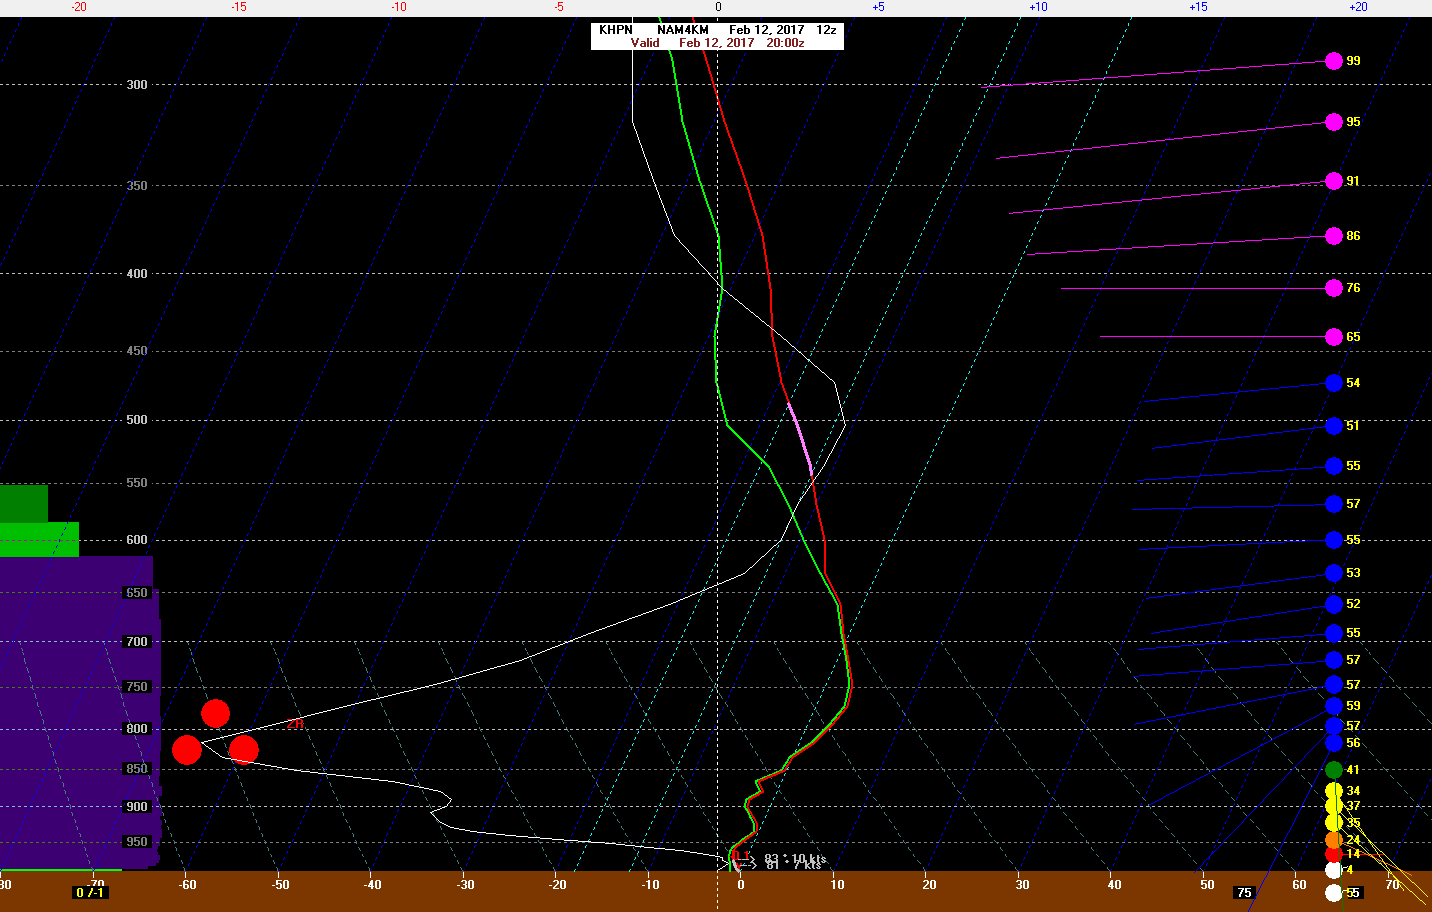Click the dark green bar on left edge

tap(23, 503)
